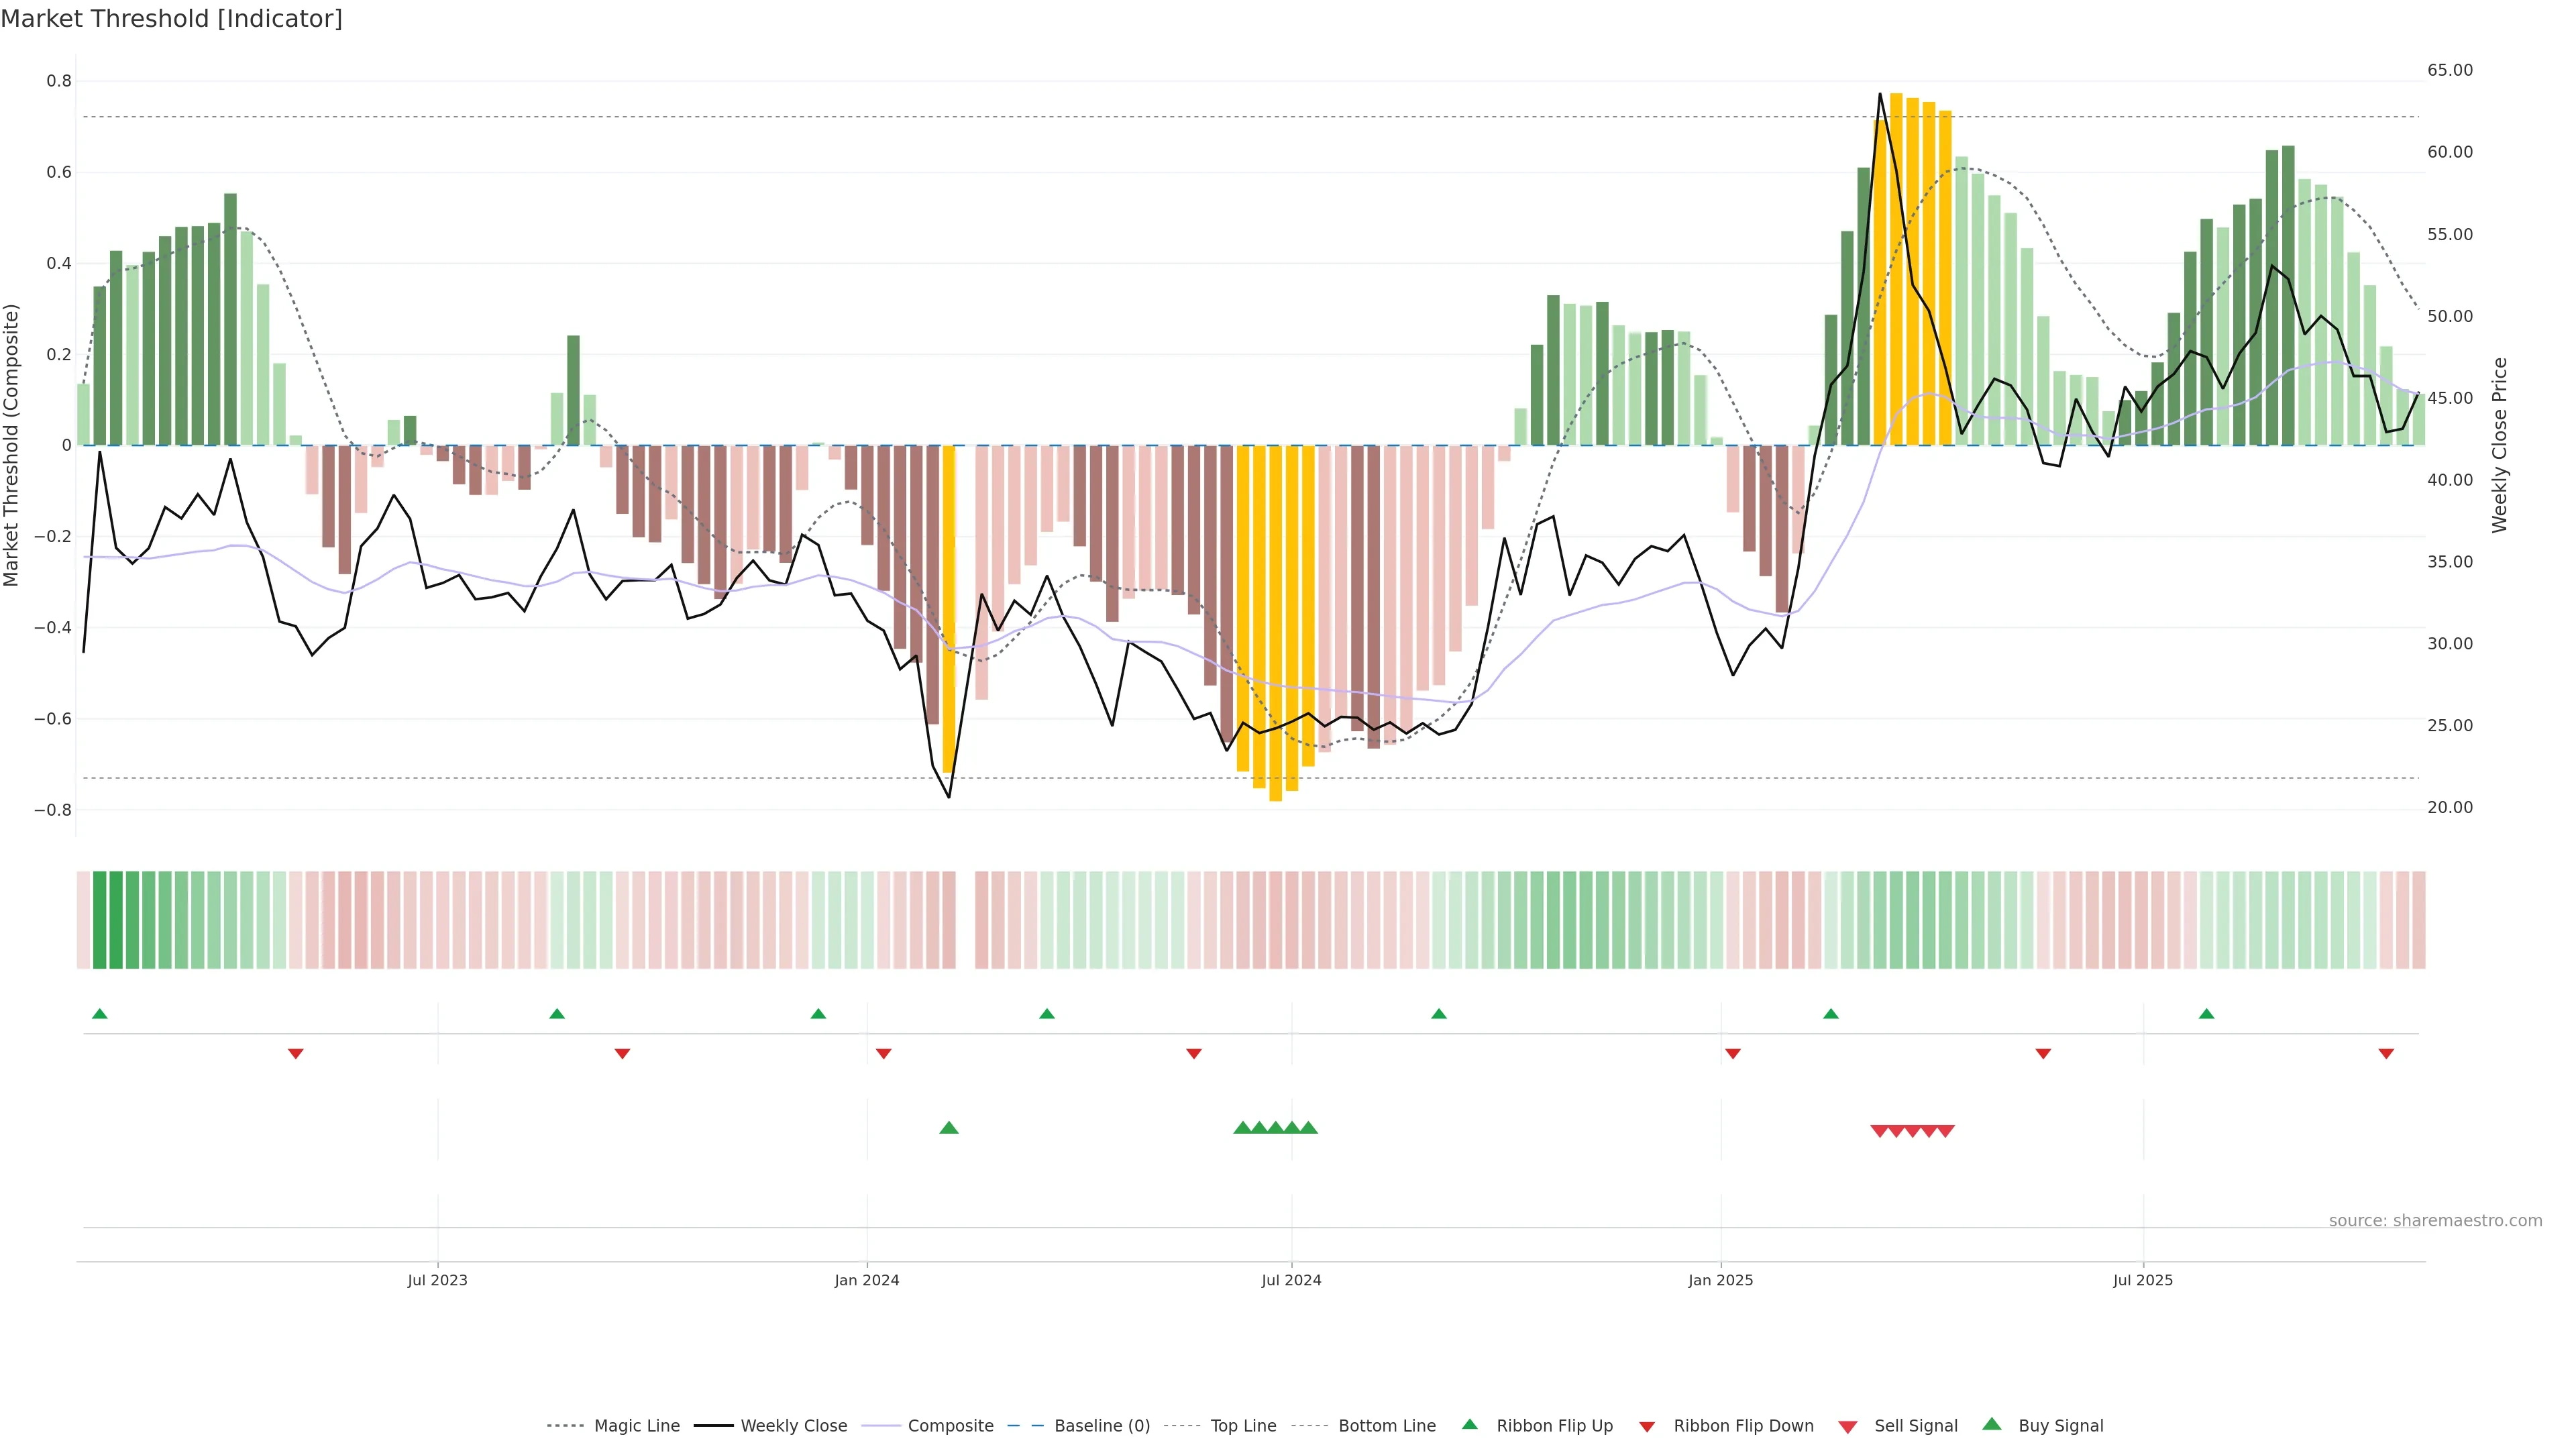Click the source: sharemaestro.com text
2576x1449 pixels.
2435,1220
